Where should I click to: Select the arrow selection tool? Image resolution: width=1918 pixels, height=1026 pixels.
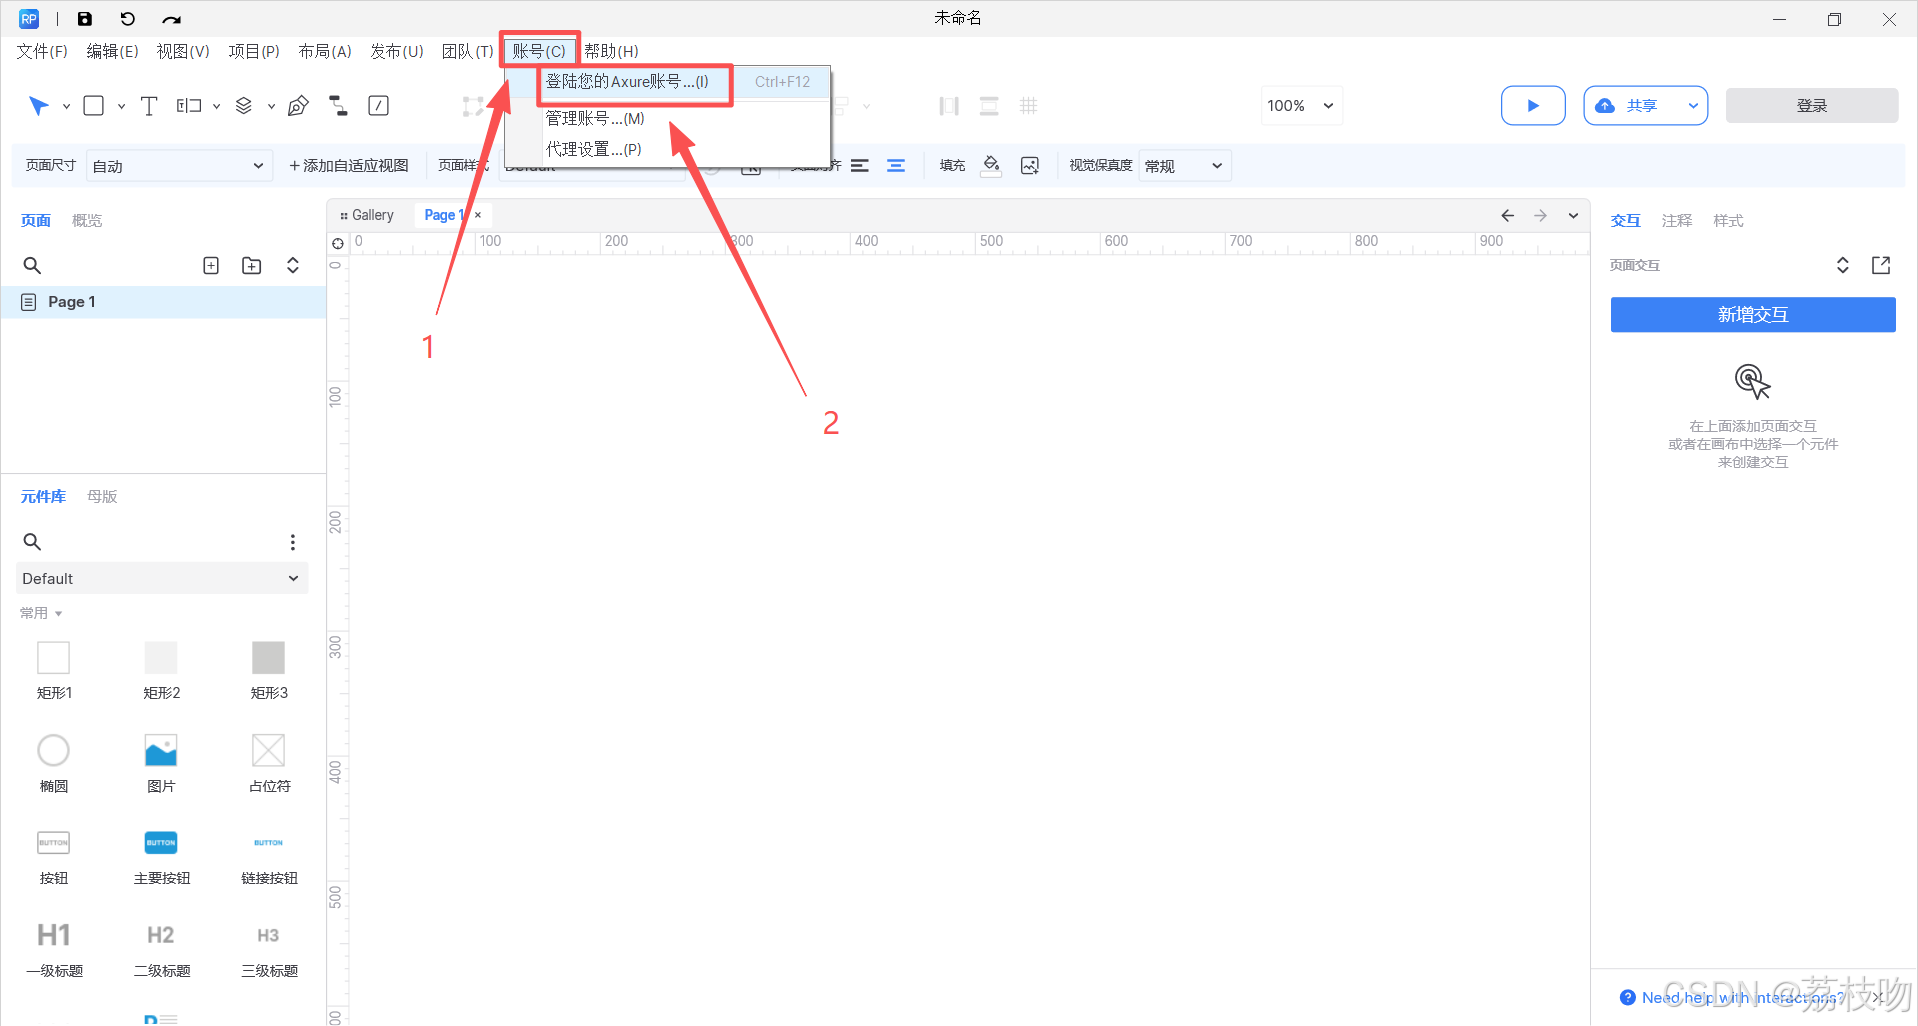coord(38,106)
